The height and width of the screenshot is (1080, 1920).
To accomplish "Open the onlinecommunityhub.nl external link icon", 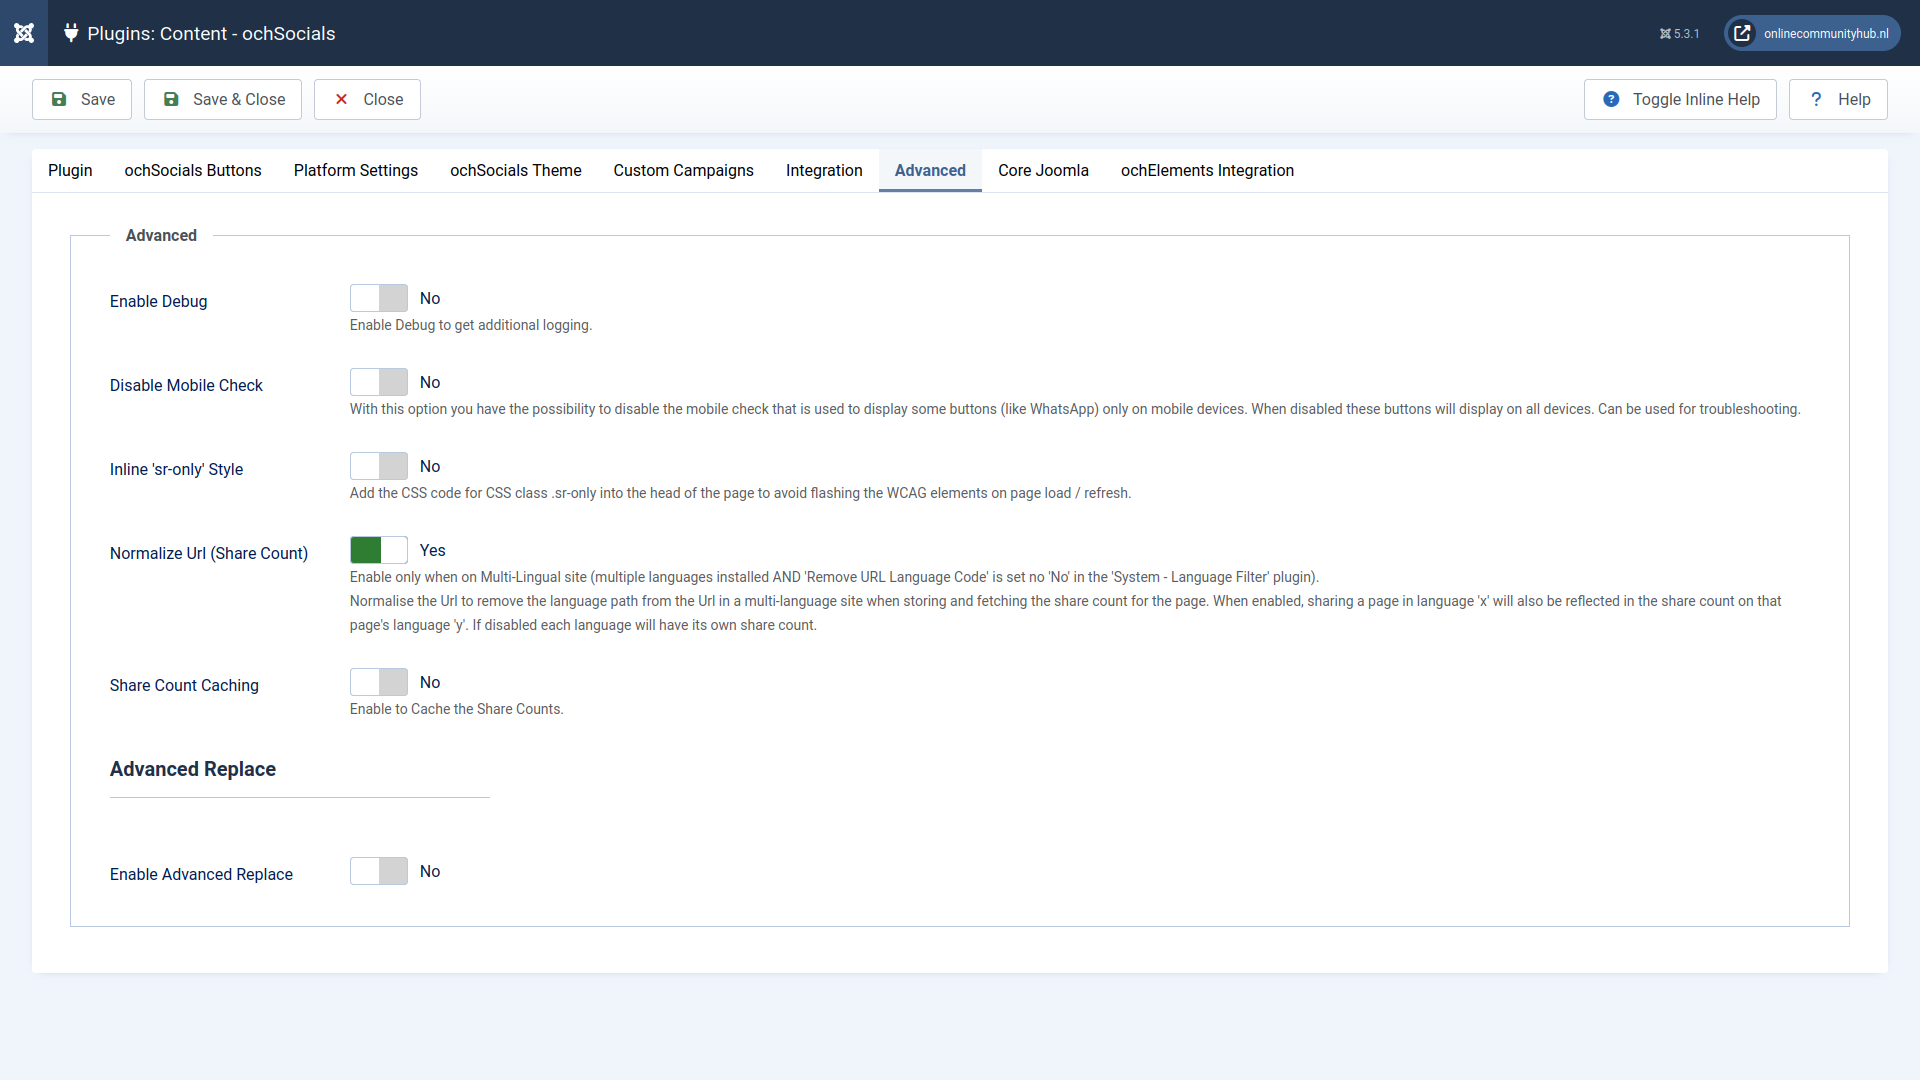I will pyautogui.click(x=1742, y=33).
